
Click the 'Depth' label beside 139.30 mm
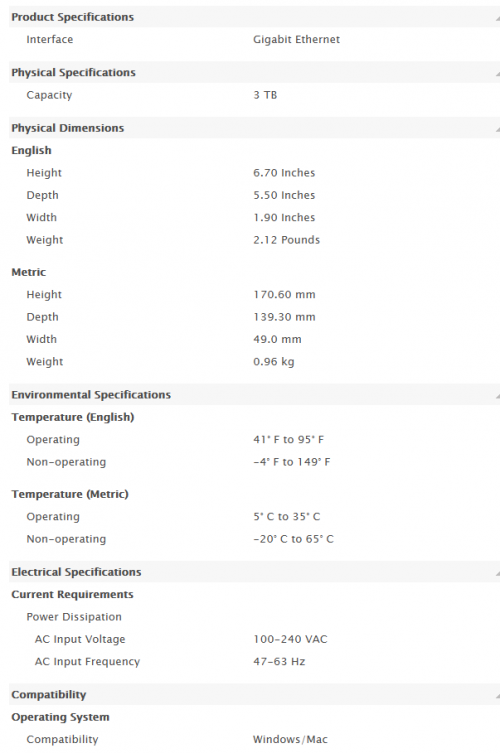(x=42, y=317)
